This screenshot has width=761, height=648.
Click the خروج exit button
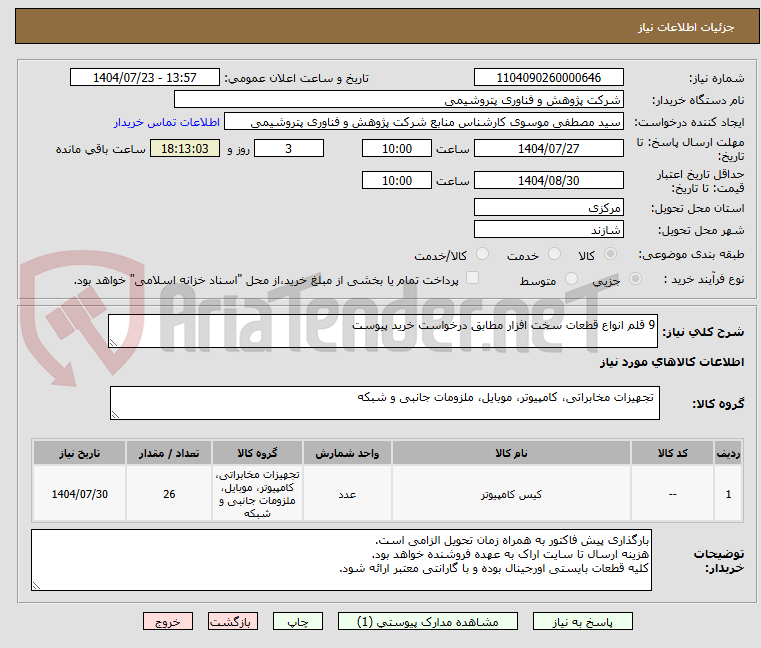tap(167, 622)
